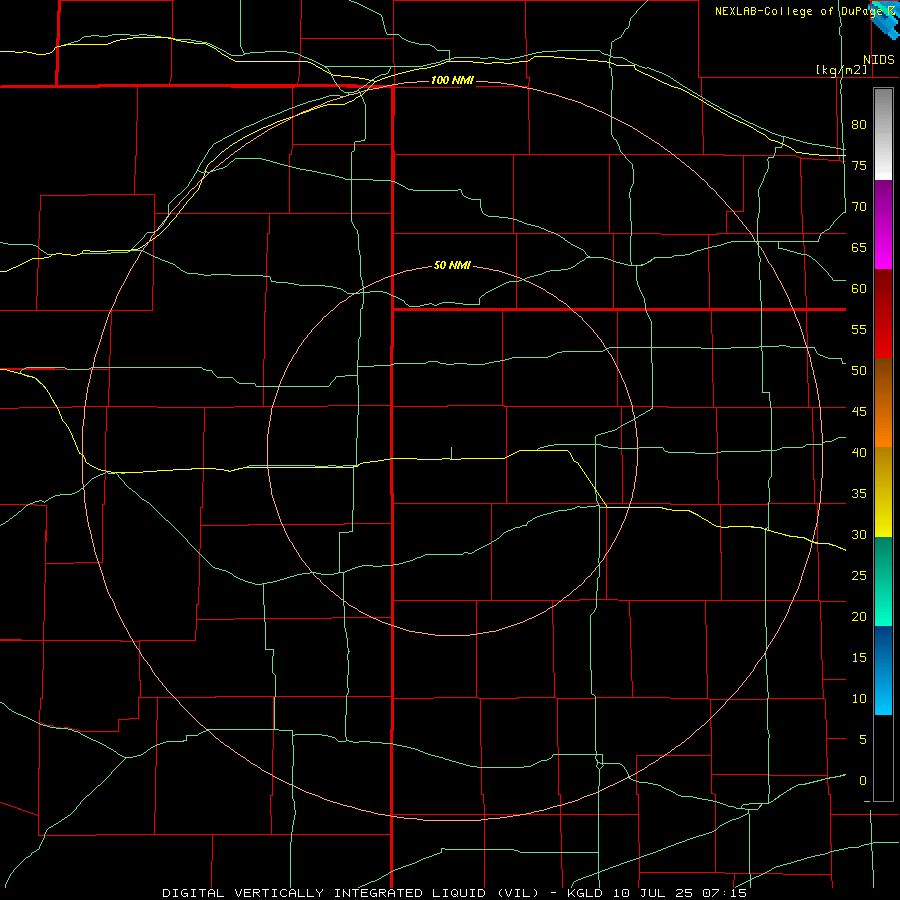Click the [kg/m2] units label
Image resolution: width=900 pixels, height=900 pixels.
[841, 69]
